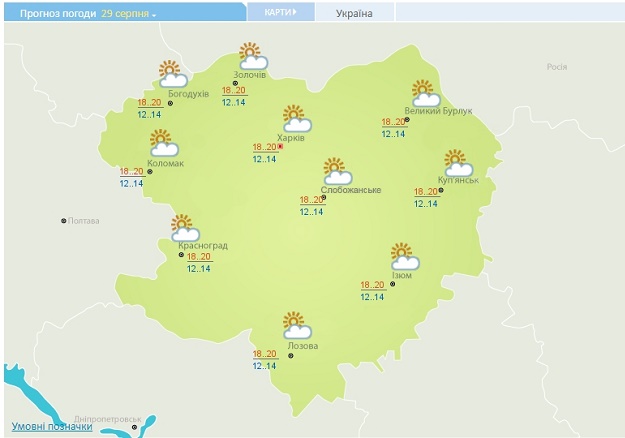The height and width of the screenshot is (438, 625).
Task: Click the sun-cloud icon above Богодухів
Action: pyautogui.click(x=174, y=74)
